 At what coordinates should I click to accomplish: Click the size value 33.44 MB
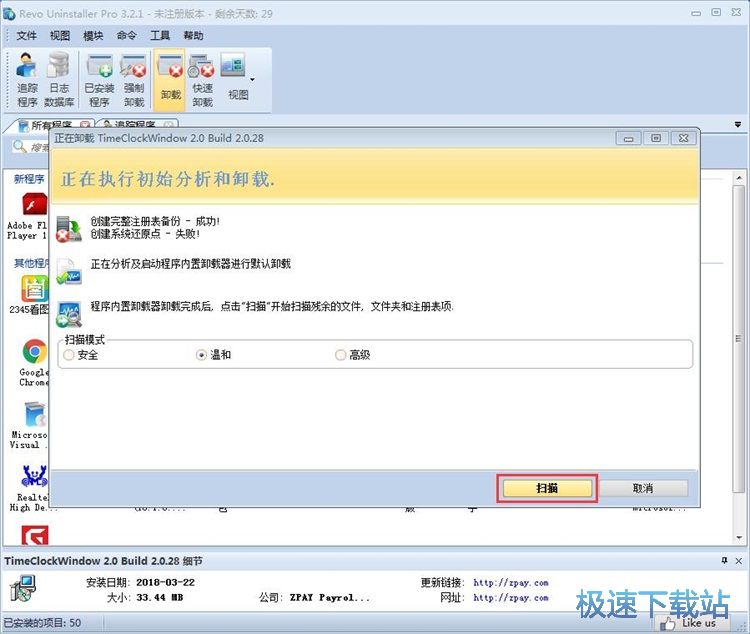(x=160, y=598)
